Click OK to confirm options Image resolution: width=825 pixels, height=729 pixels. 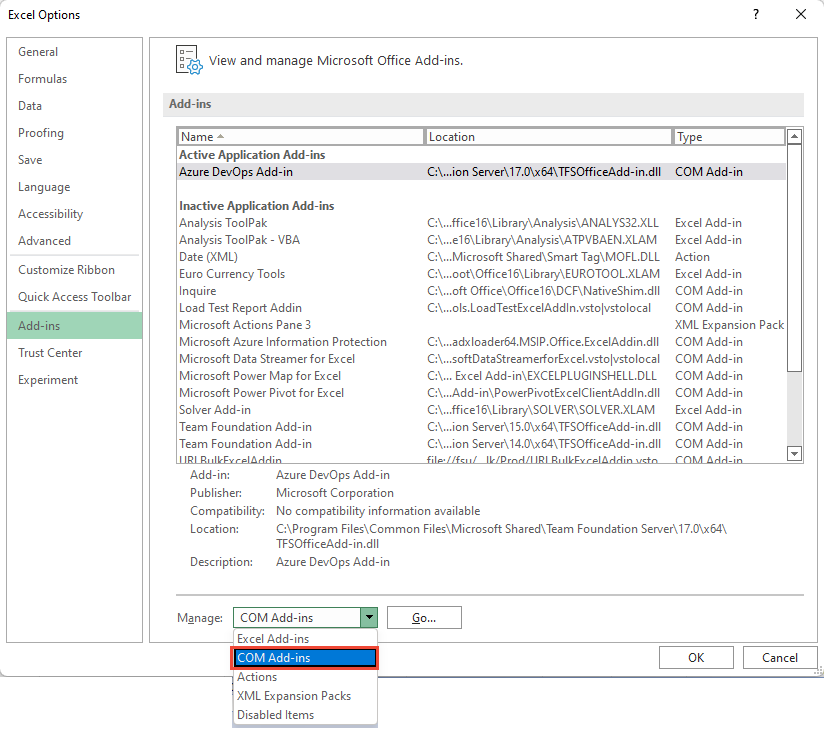pos(696,657)
